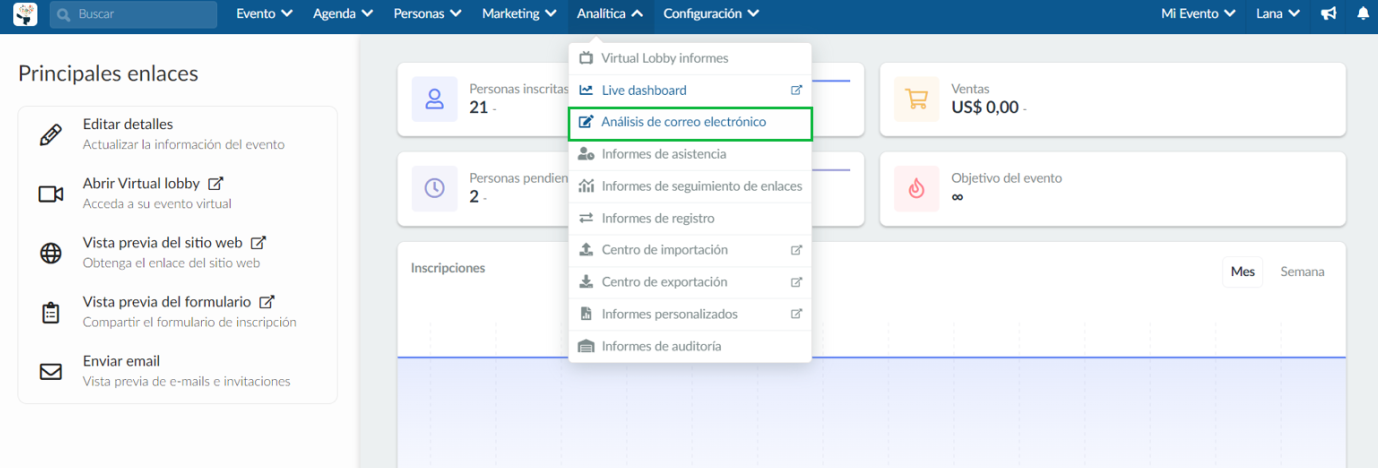Expand the Evento dropdown menu
Viewport: 1378px width, 468px height.
tap(264, 14)
